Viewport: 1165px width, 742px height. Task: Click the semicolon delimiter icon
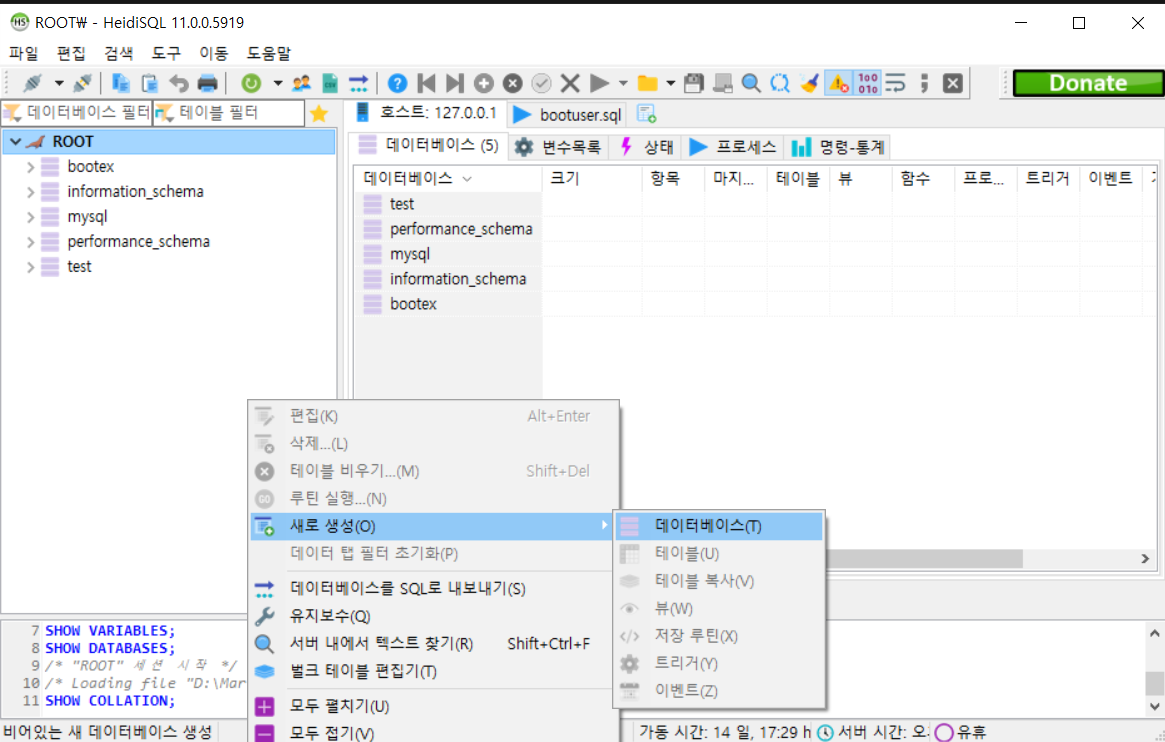(924, 83)
